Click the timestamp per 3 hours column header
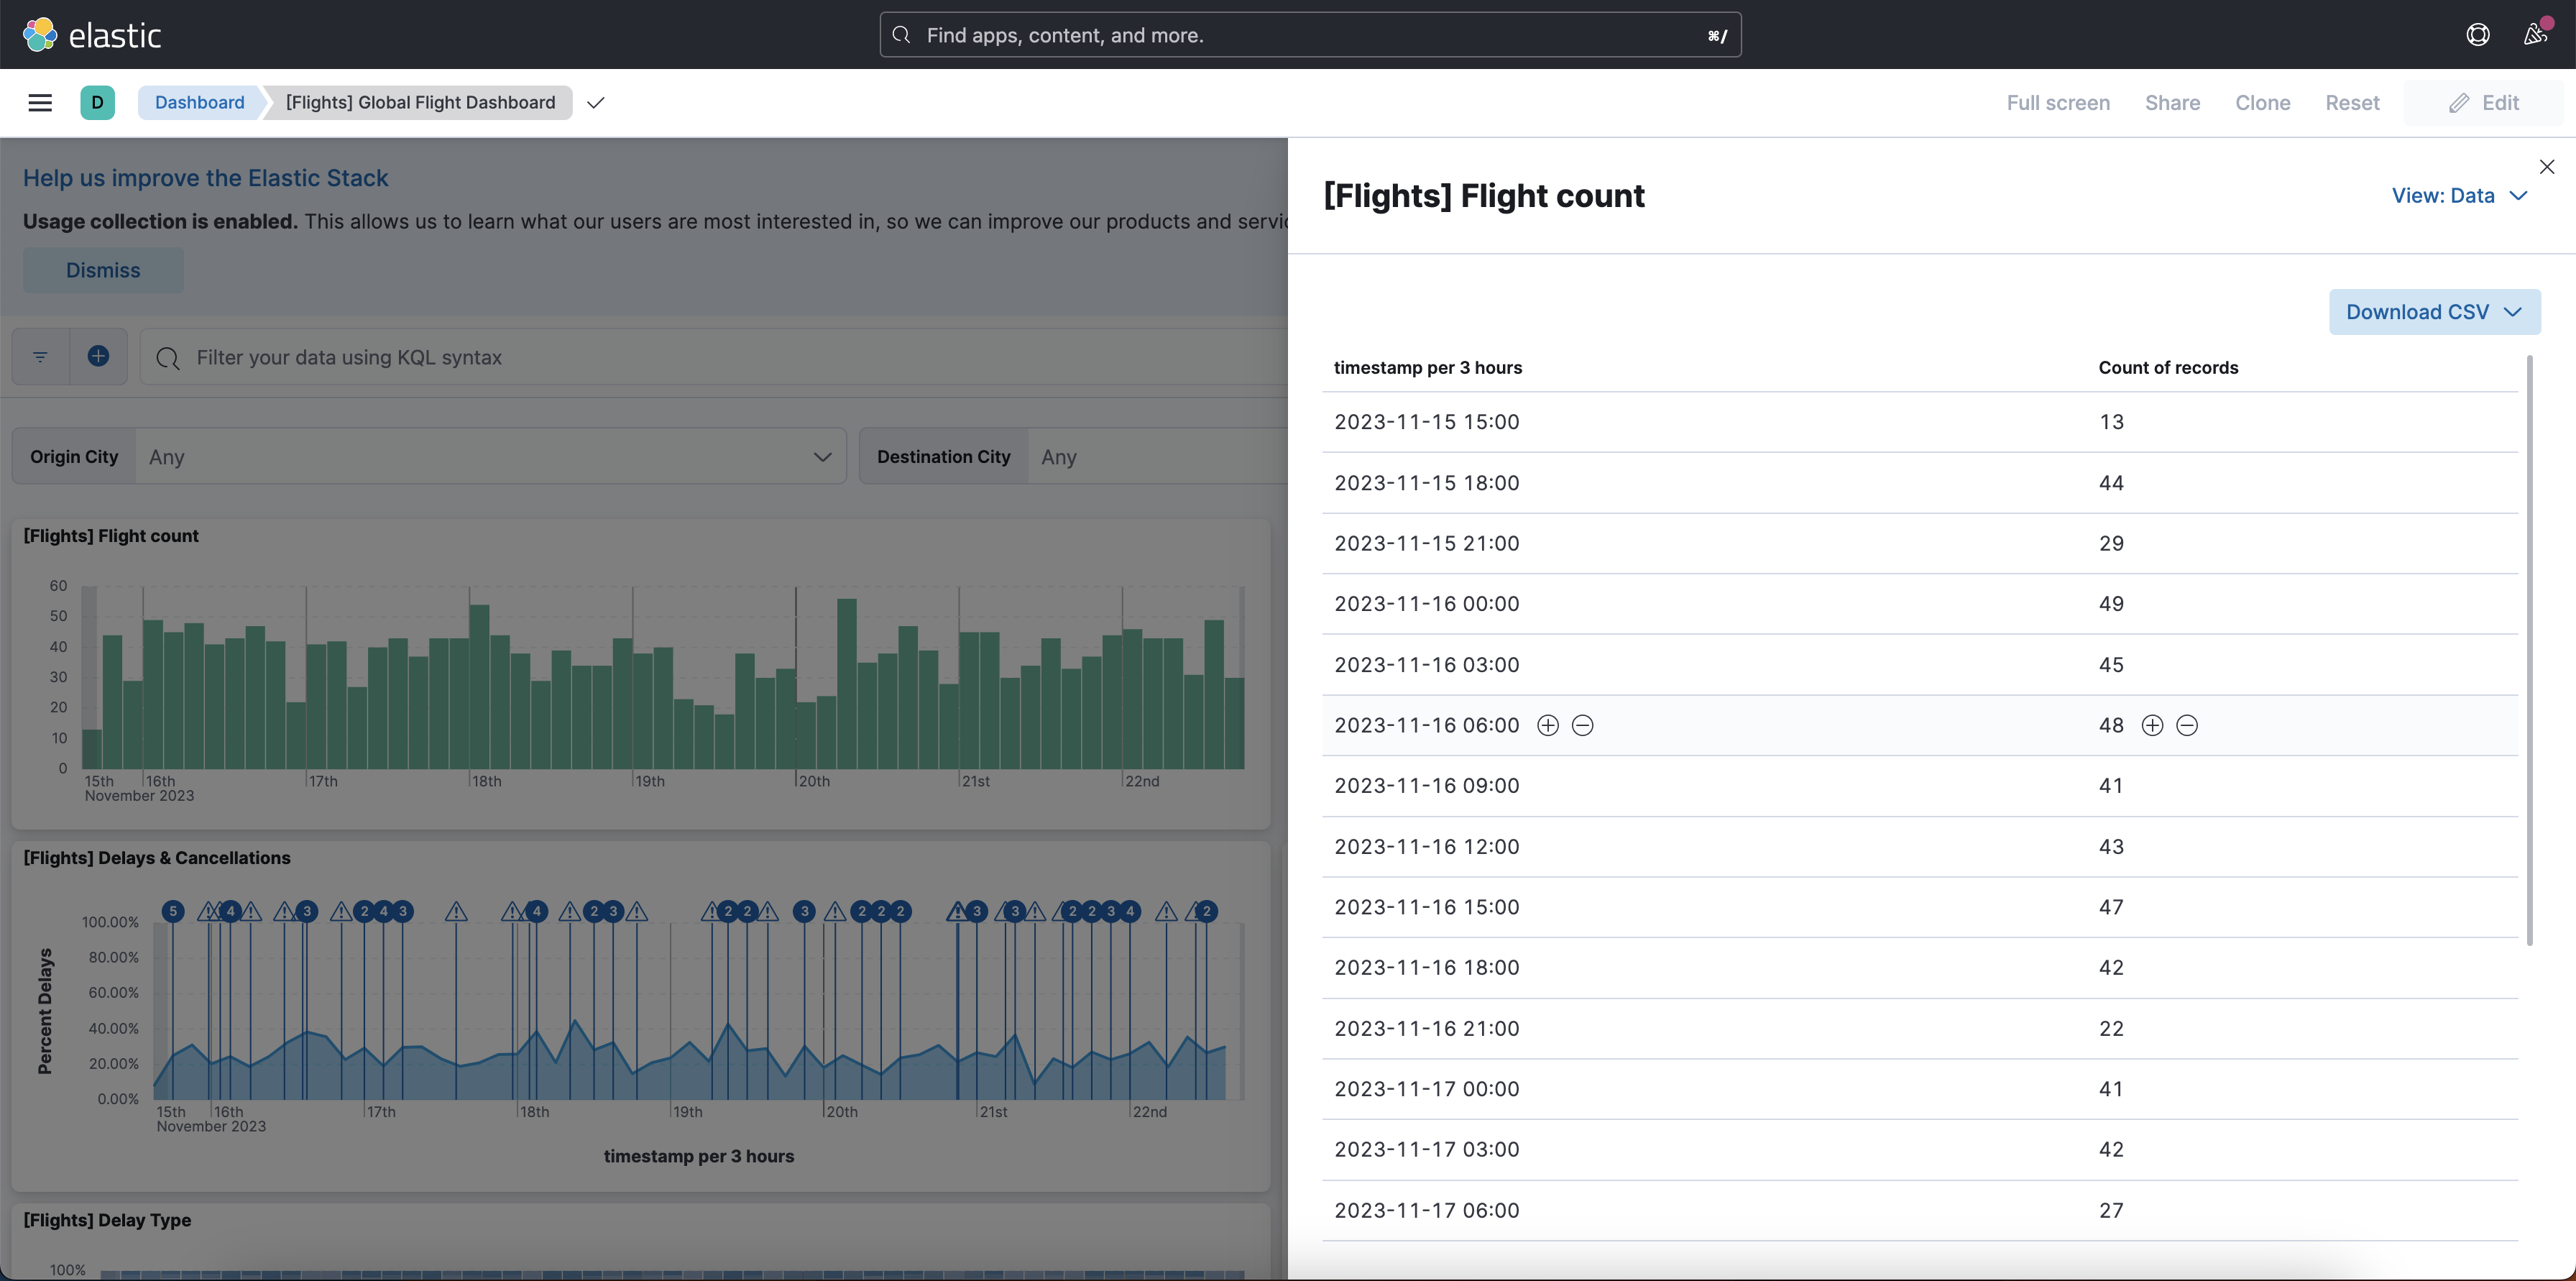2576x1281 pixels. tap(1427, 368)
